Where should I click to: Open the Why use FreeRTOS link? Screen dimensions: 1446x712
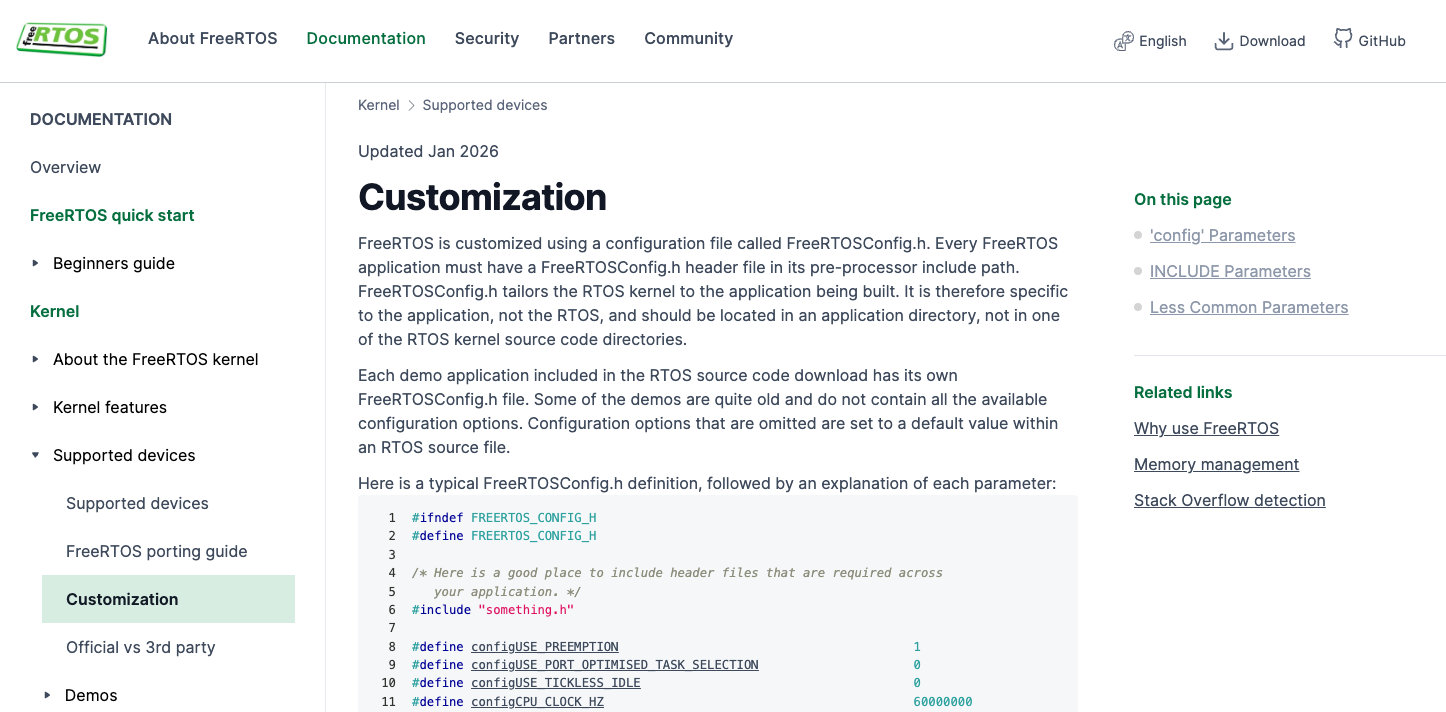point(1206,428)
